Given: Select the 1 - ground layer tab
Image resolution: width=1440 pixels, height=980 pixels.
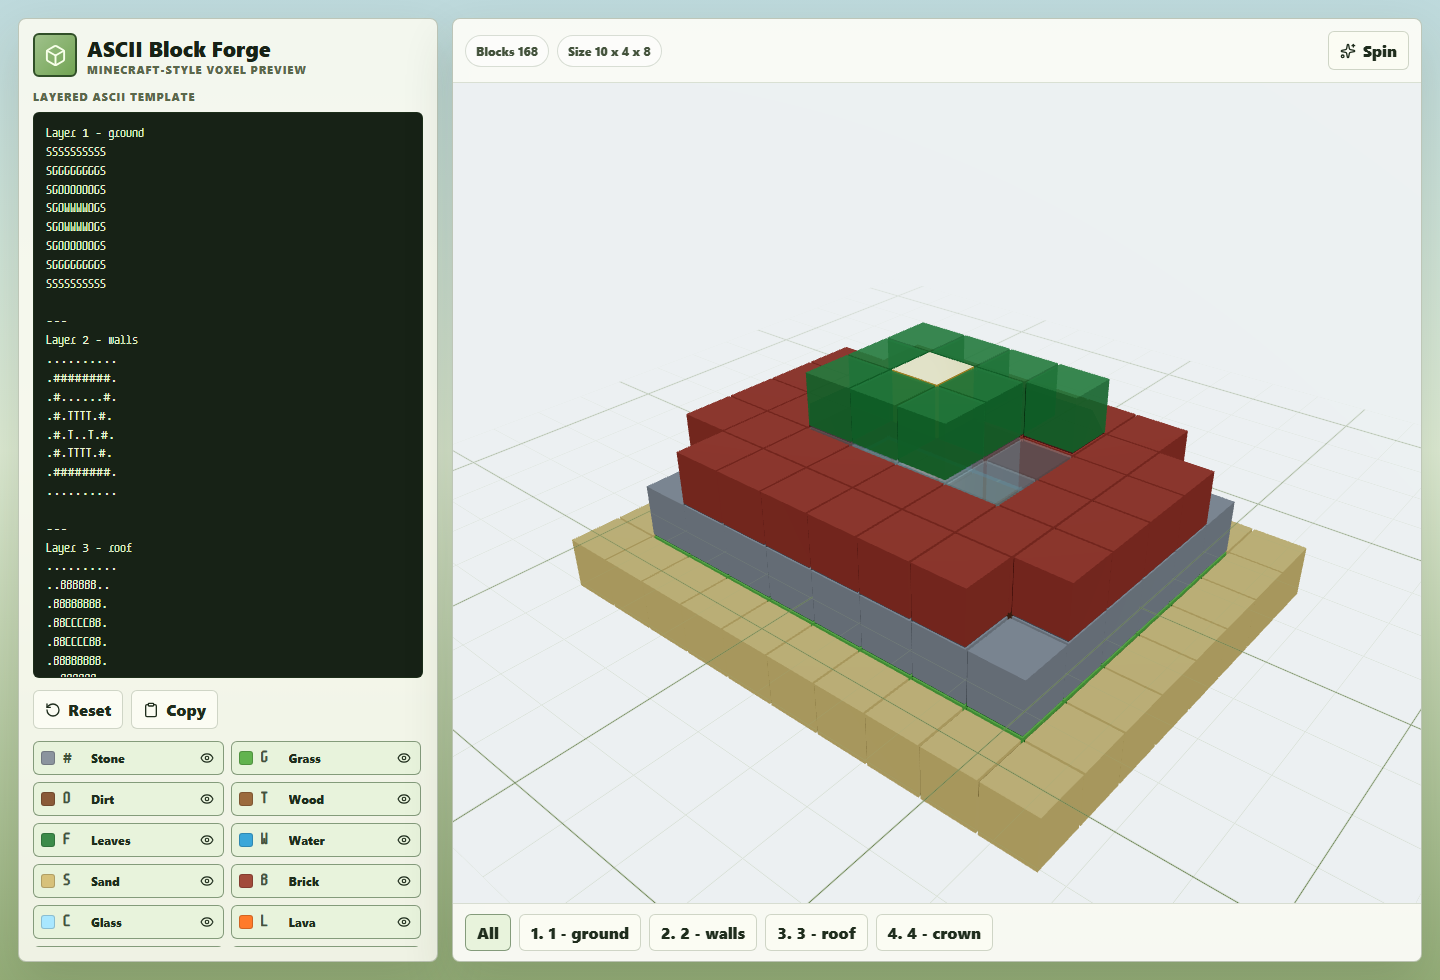Looking at the screenshot, I should (580, 933).
